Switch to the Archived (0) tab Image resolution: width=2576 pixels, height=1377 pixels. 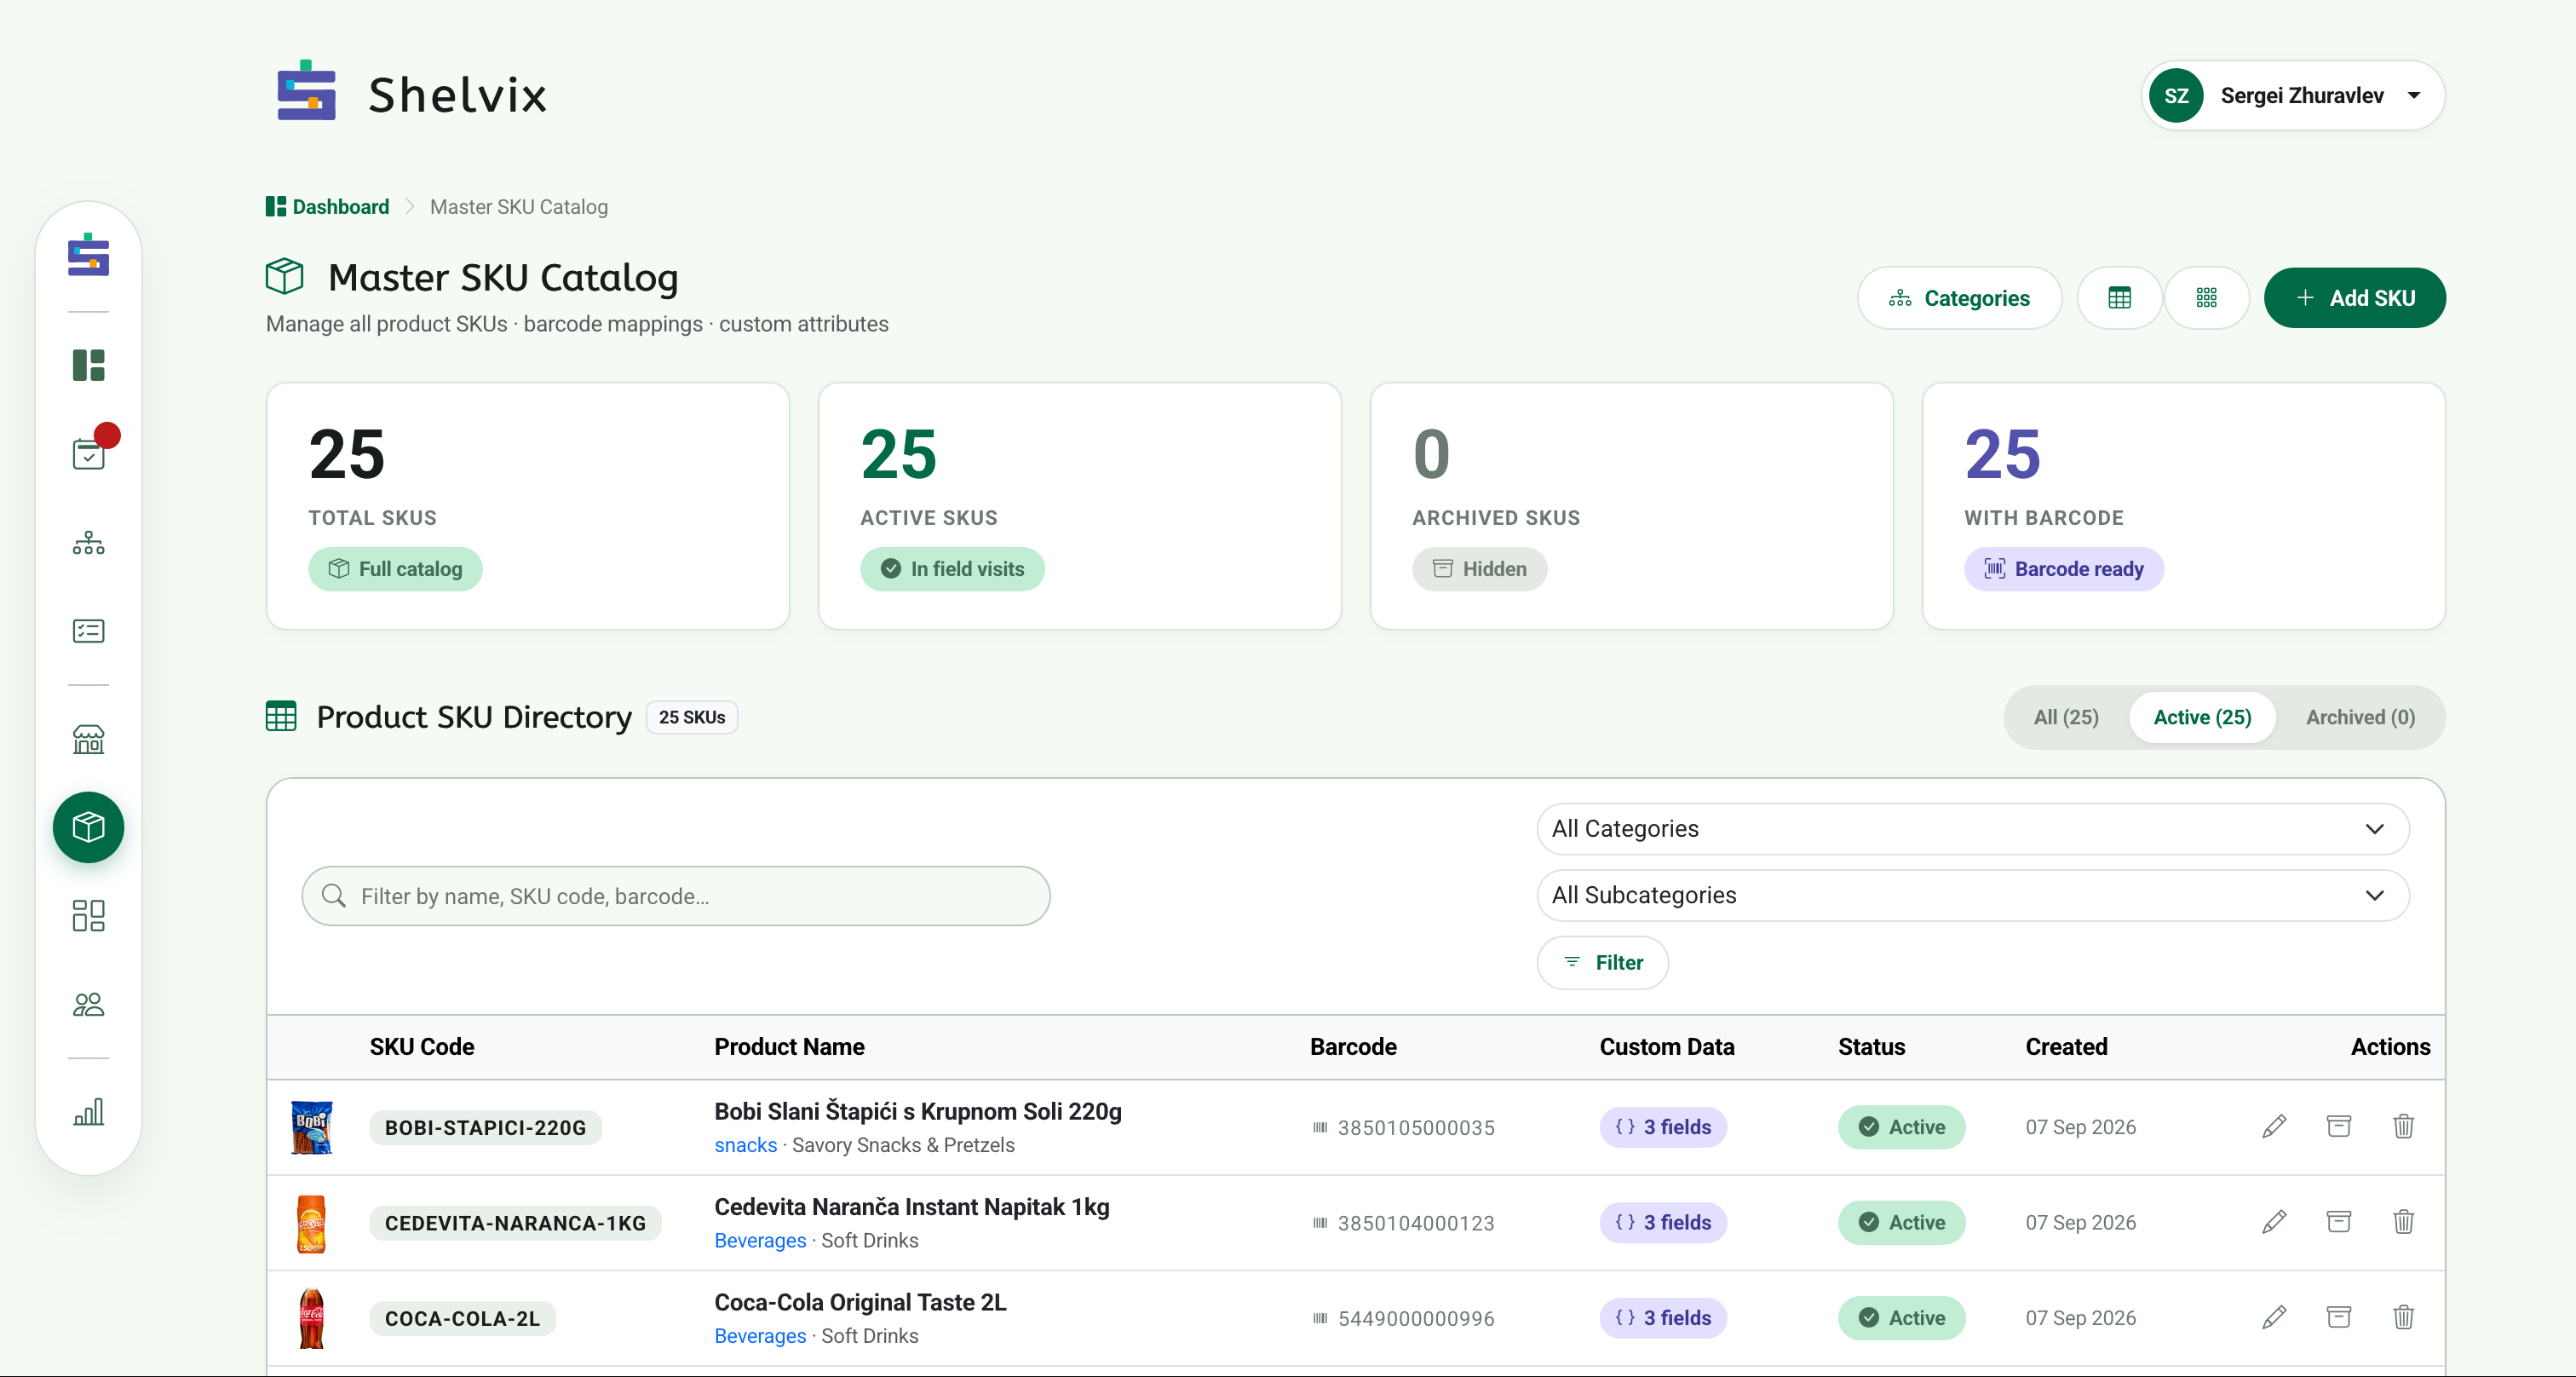(x=2360, y=717)
